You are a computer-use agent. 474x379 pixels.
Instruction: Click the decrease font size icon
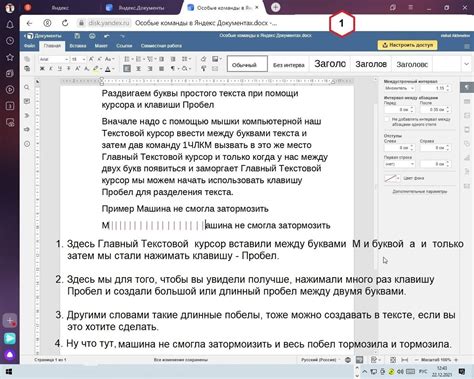coord(99,59)
